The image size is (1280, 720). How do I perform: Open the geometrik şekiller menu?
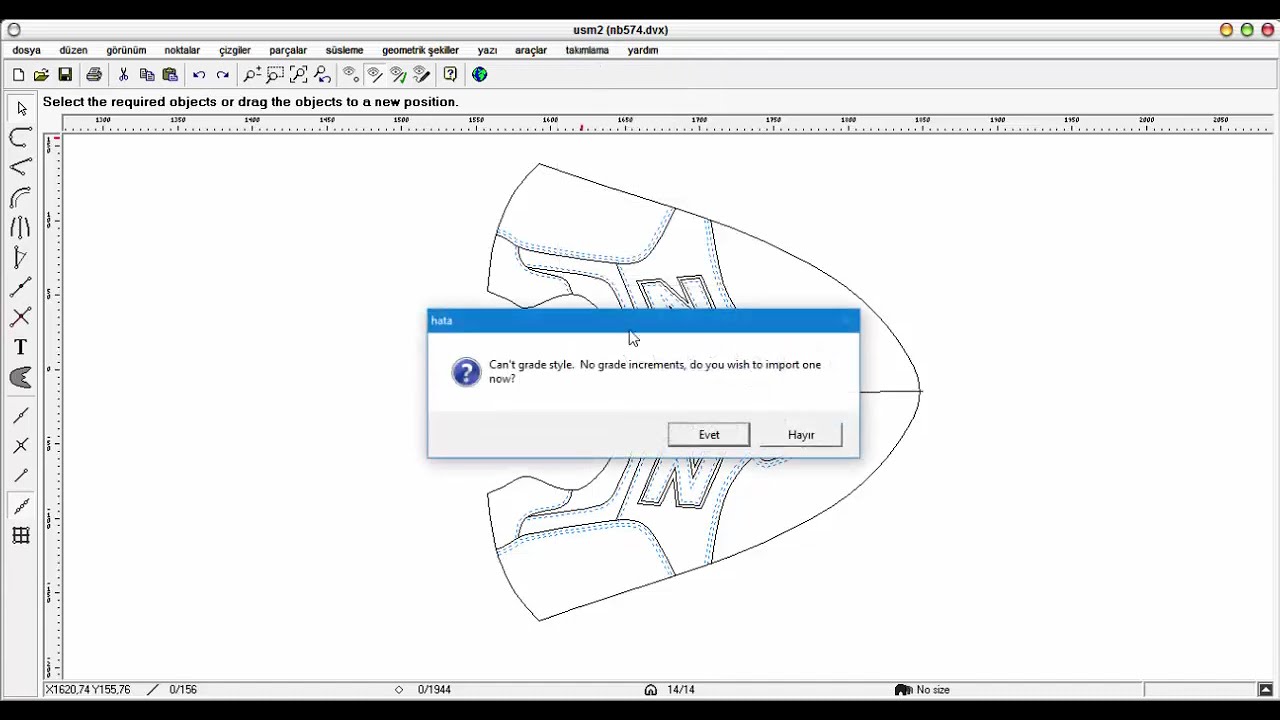(420, 50)
